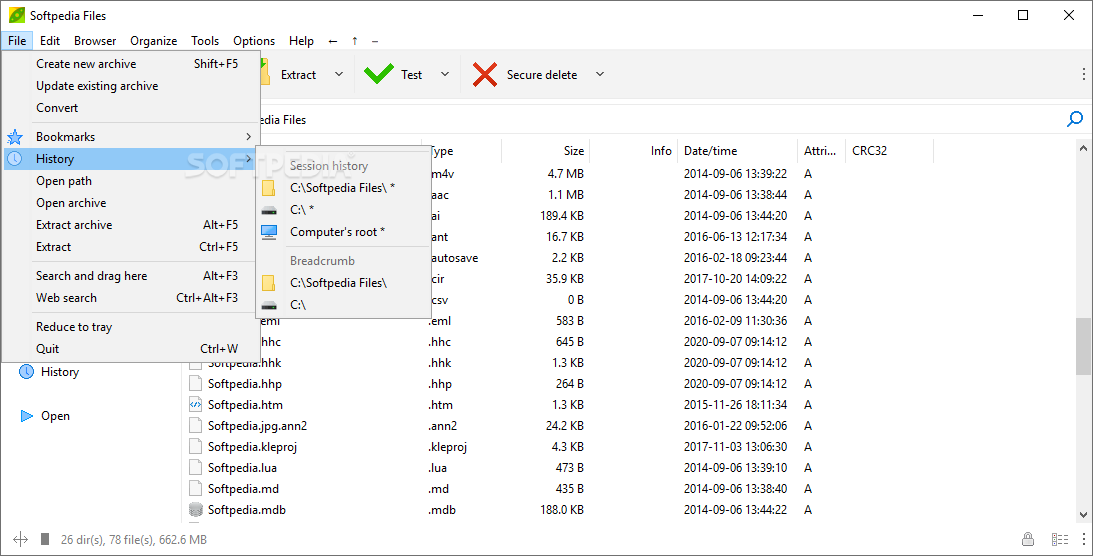
Task: Click the clock icon beside History menu entry
Action: (x=14, y=159)
